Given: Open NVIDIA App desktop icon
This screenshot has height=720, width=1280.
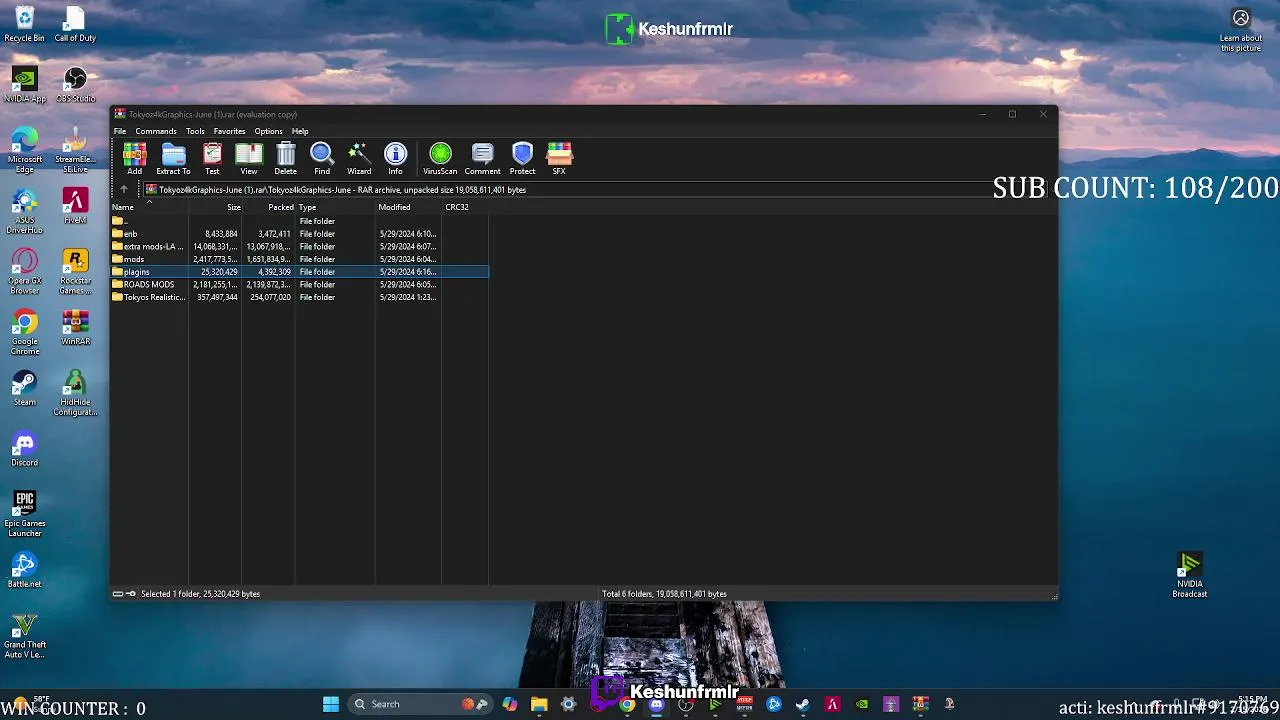Looking at the screenshot, I should tap(25, 85).
